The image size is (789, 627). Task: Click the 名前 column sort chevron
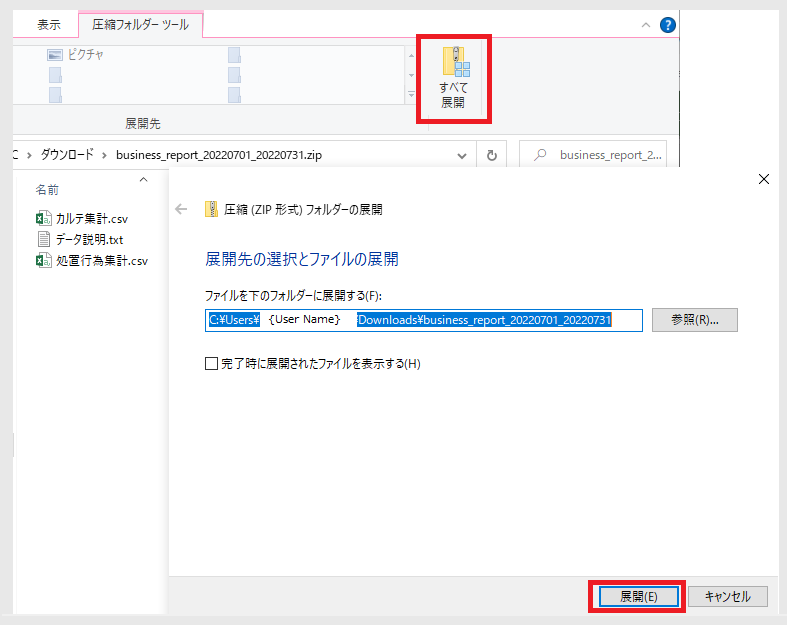pyautogui.click(x=143, y=180)
